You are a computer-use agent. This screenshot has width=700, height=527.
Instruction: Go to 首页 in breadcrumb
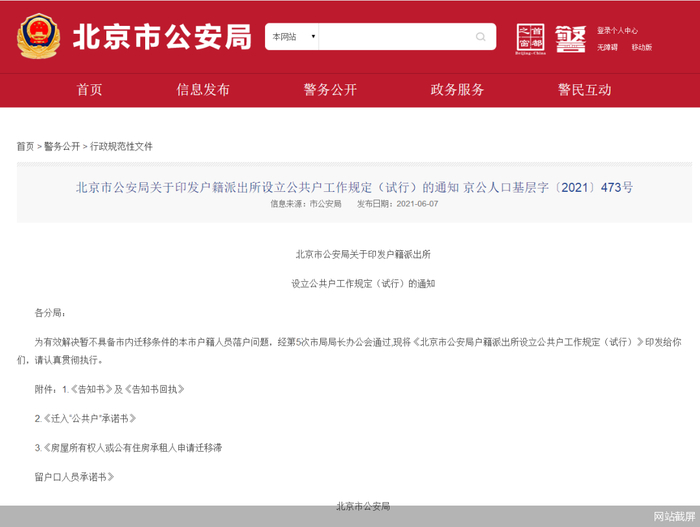pyautogui.click(x=25, y=146)
